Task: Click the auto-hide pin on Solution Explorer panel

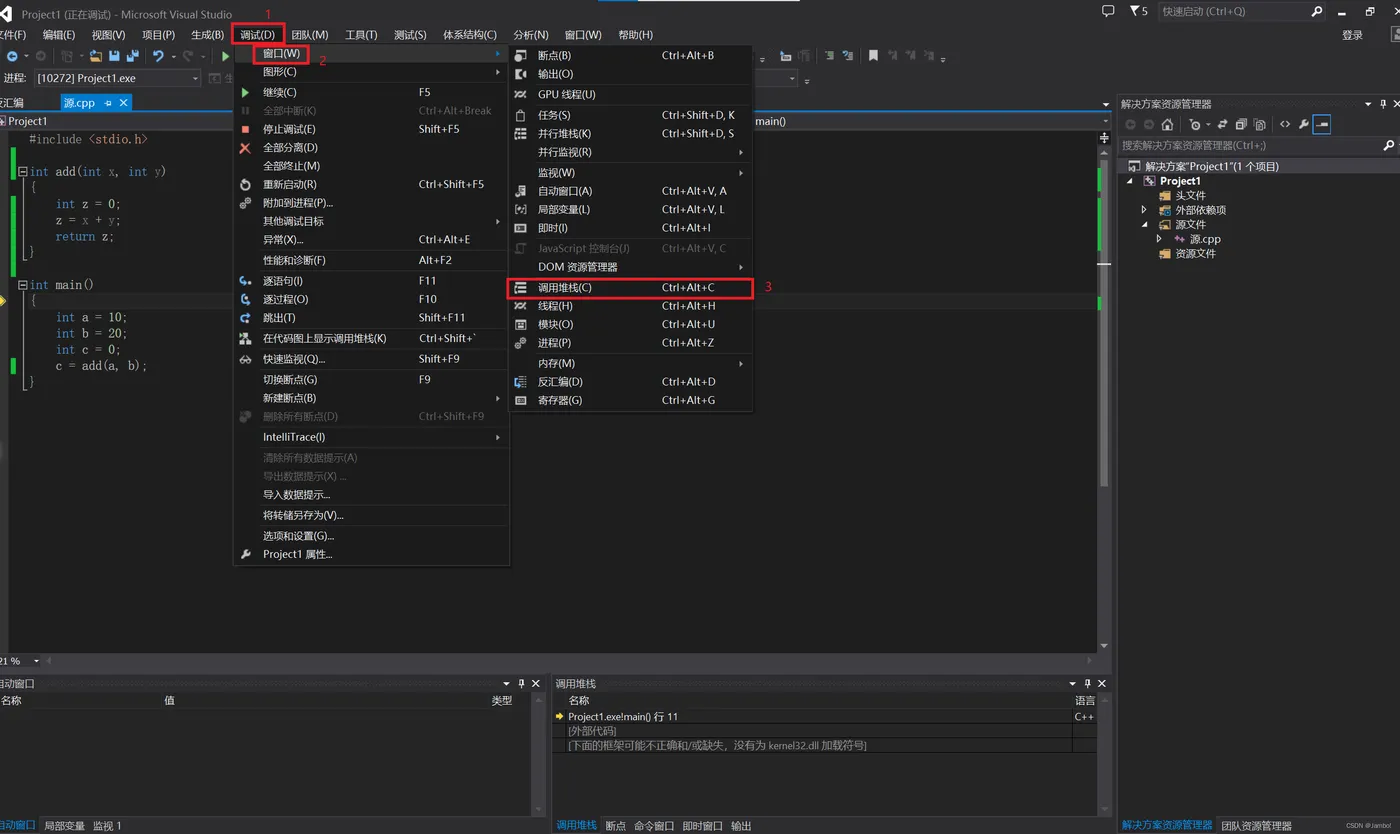Action: (x=1383, y=104)
